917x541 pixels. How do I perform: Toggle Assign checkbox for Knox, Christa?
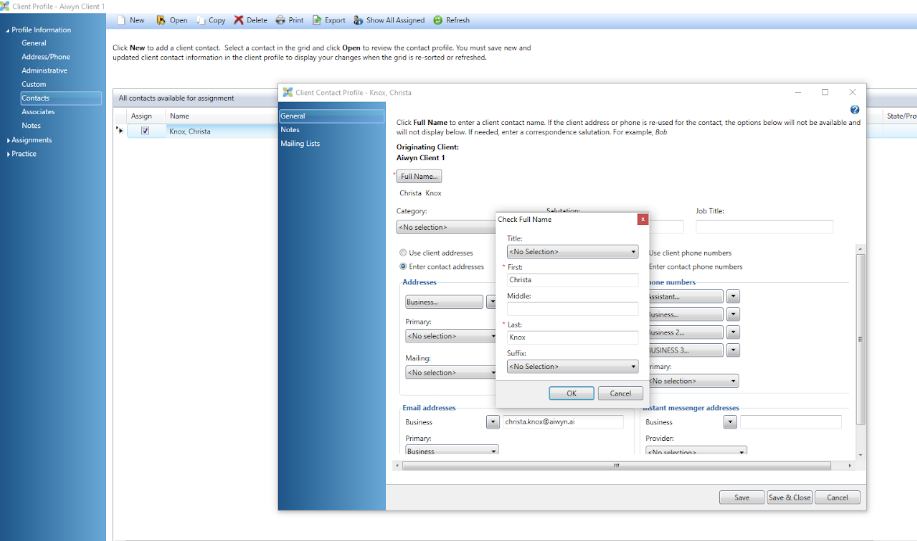[144, 131]
